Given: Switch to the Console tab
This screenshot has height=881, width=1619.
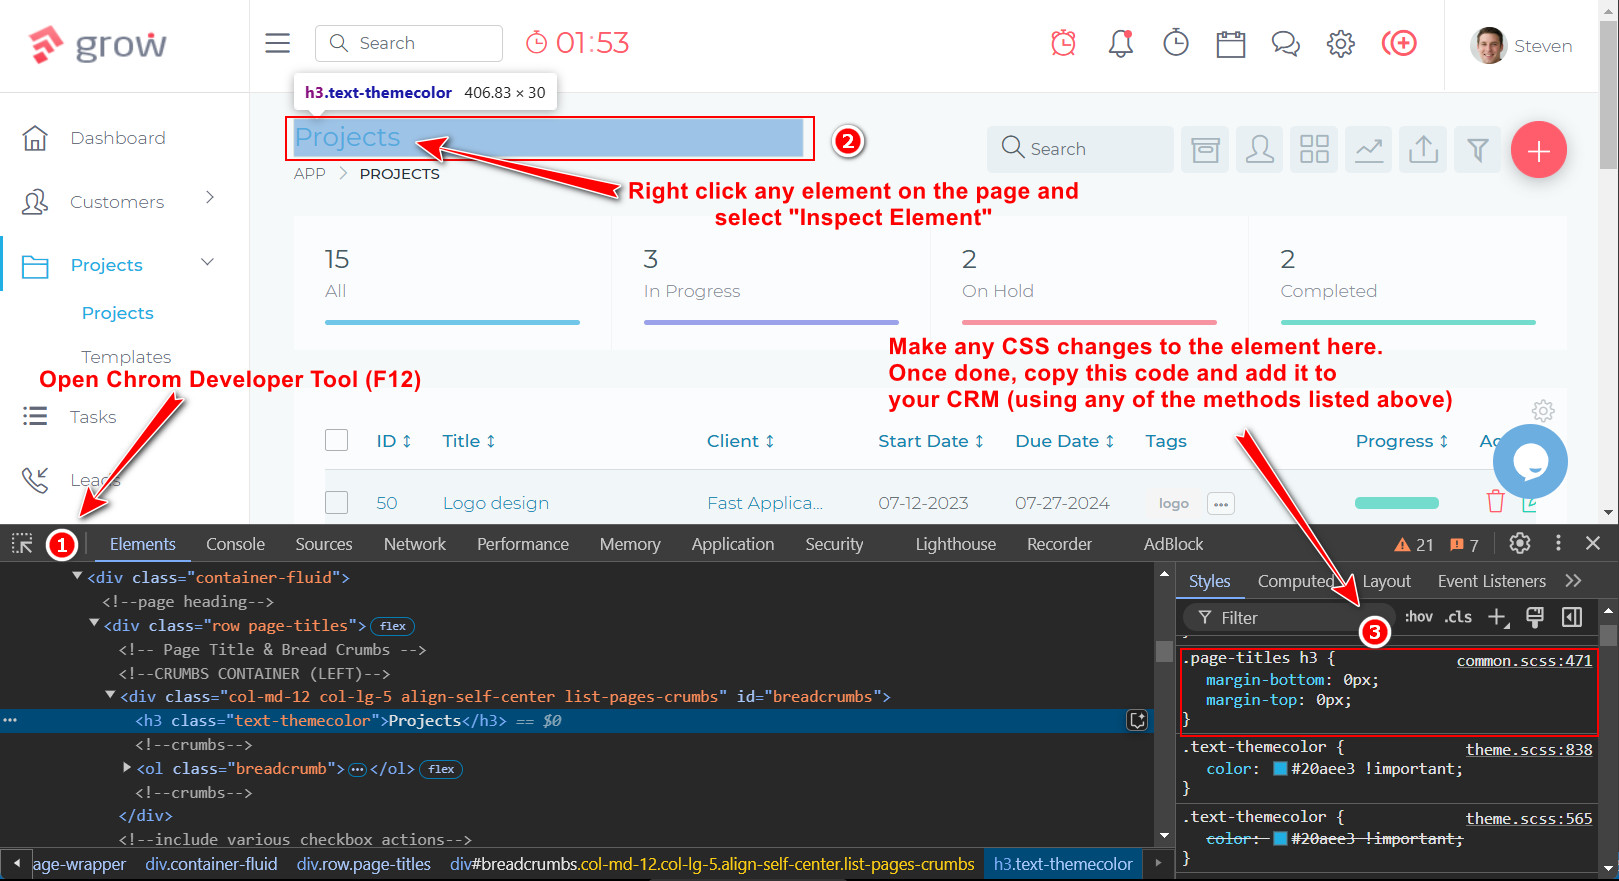Looking at the screenshot, I should 235,544.
